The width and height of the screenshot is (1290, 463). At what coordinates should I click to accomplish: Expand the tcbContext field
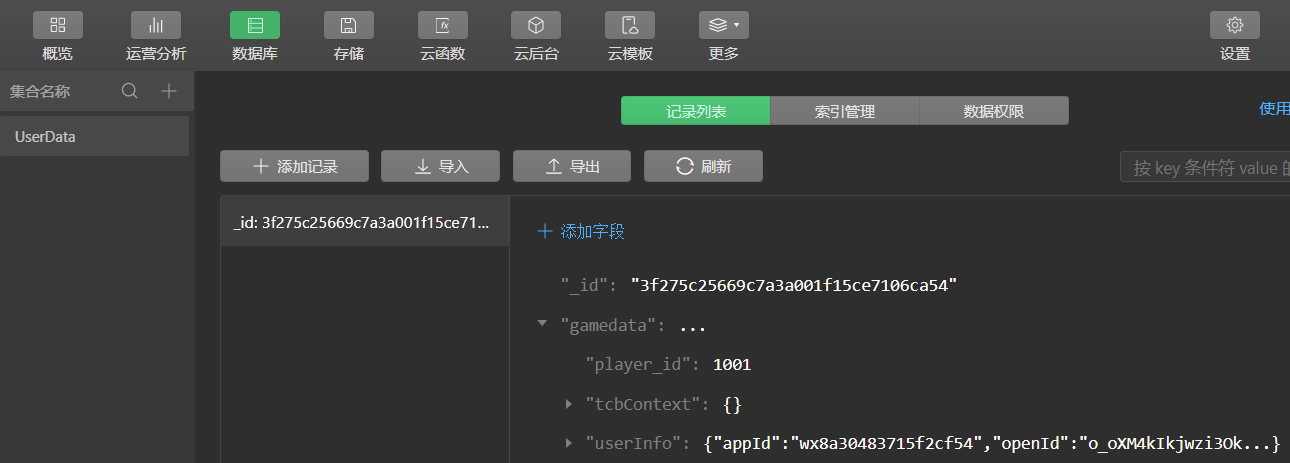point(569,404)
